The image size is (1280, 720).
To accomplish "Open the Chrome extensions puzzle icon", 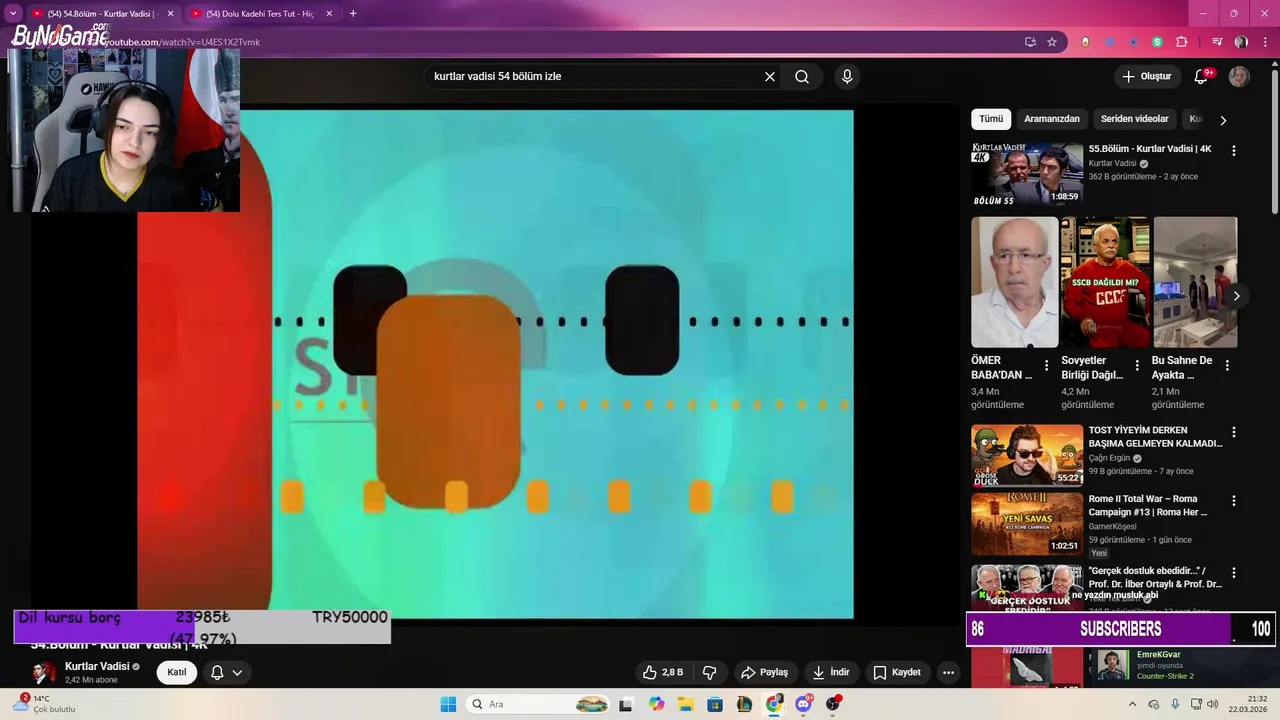I will click(1181, 42).
